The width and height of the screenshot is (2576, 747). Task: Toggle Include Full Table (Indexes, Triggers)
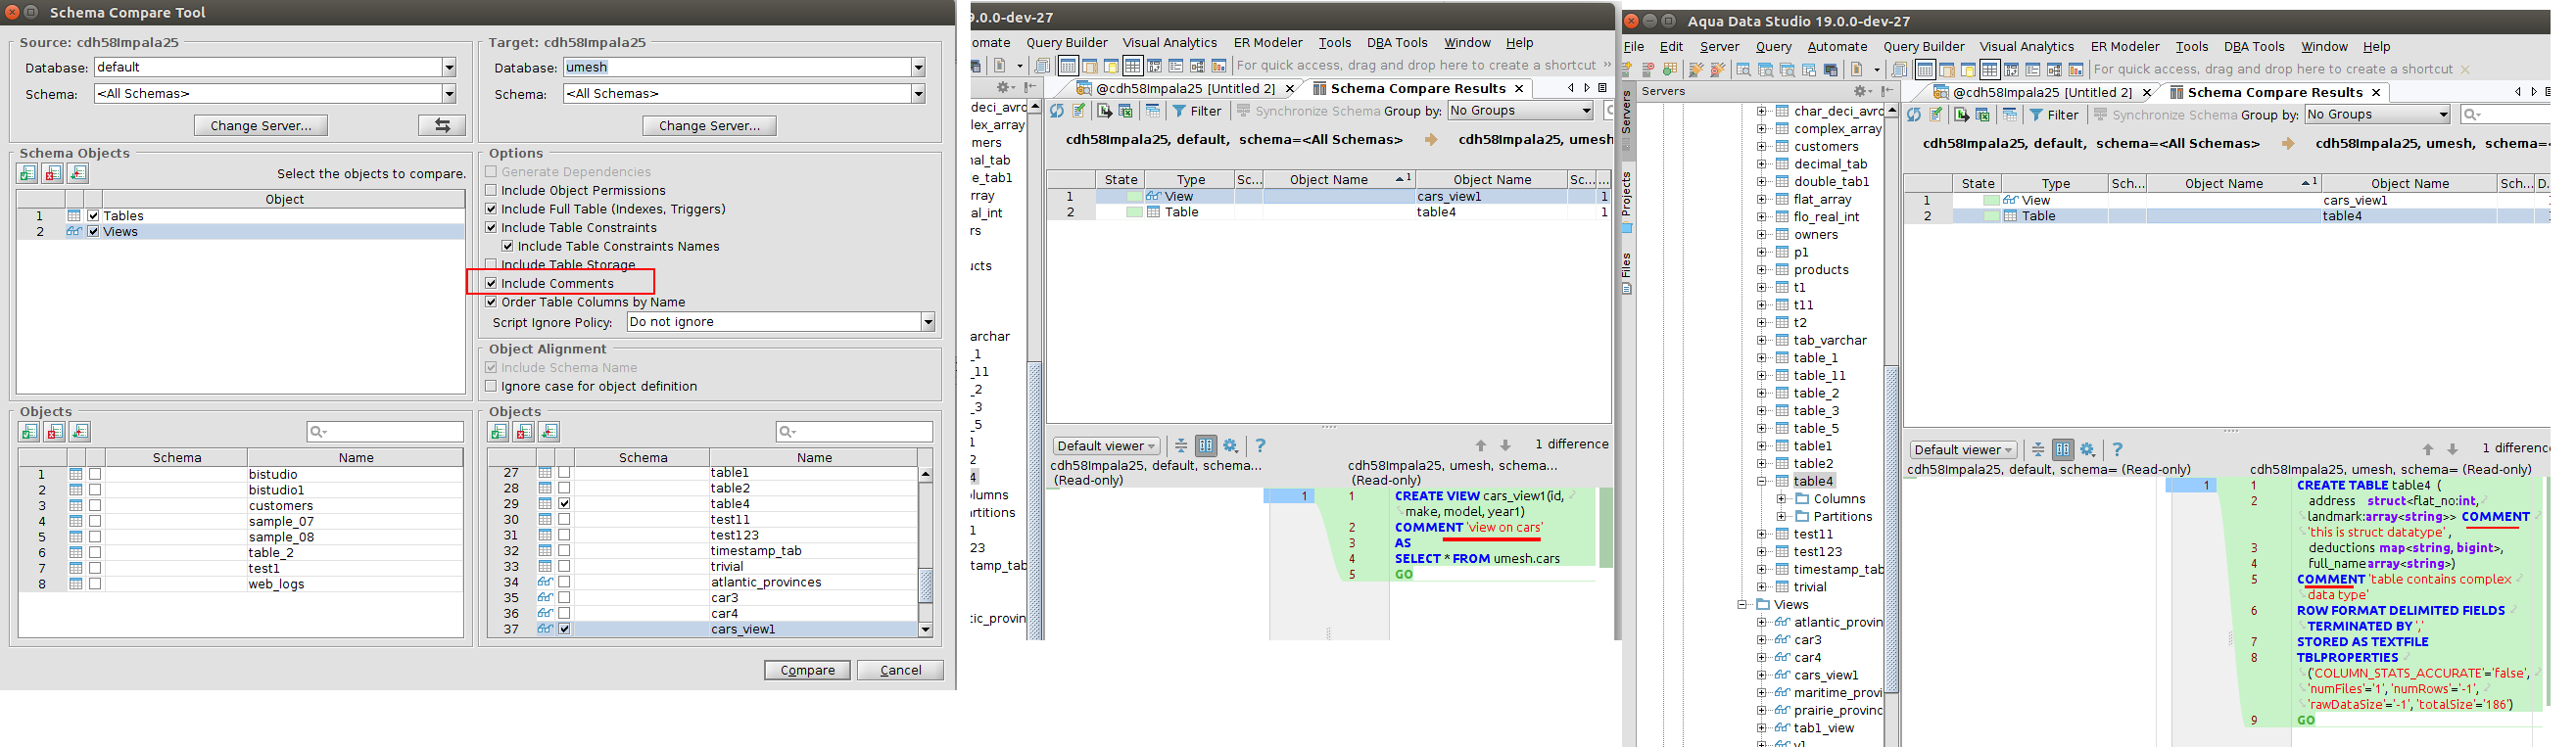491,209
